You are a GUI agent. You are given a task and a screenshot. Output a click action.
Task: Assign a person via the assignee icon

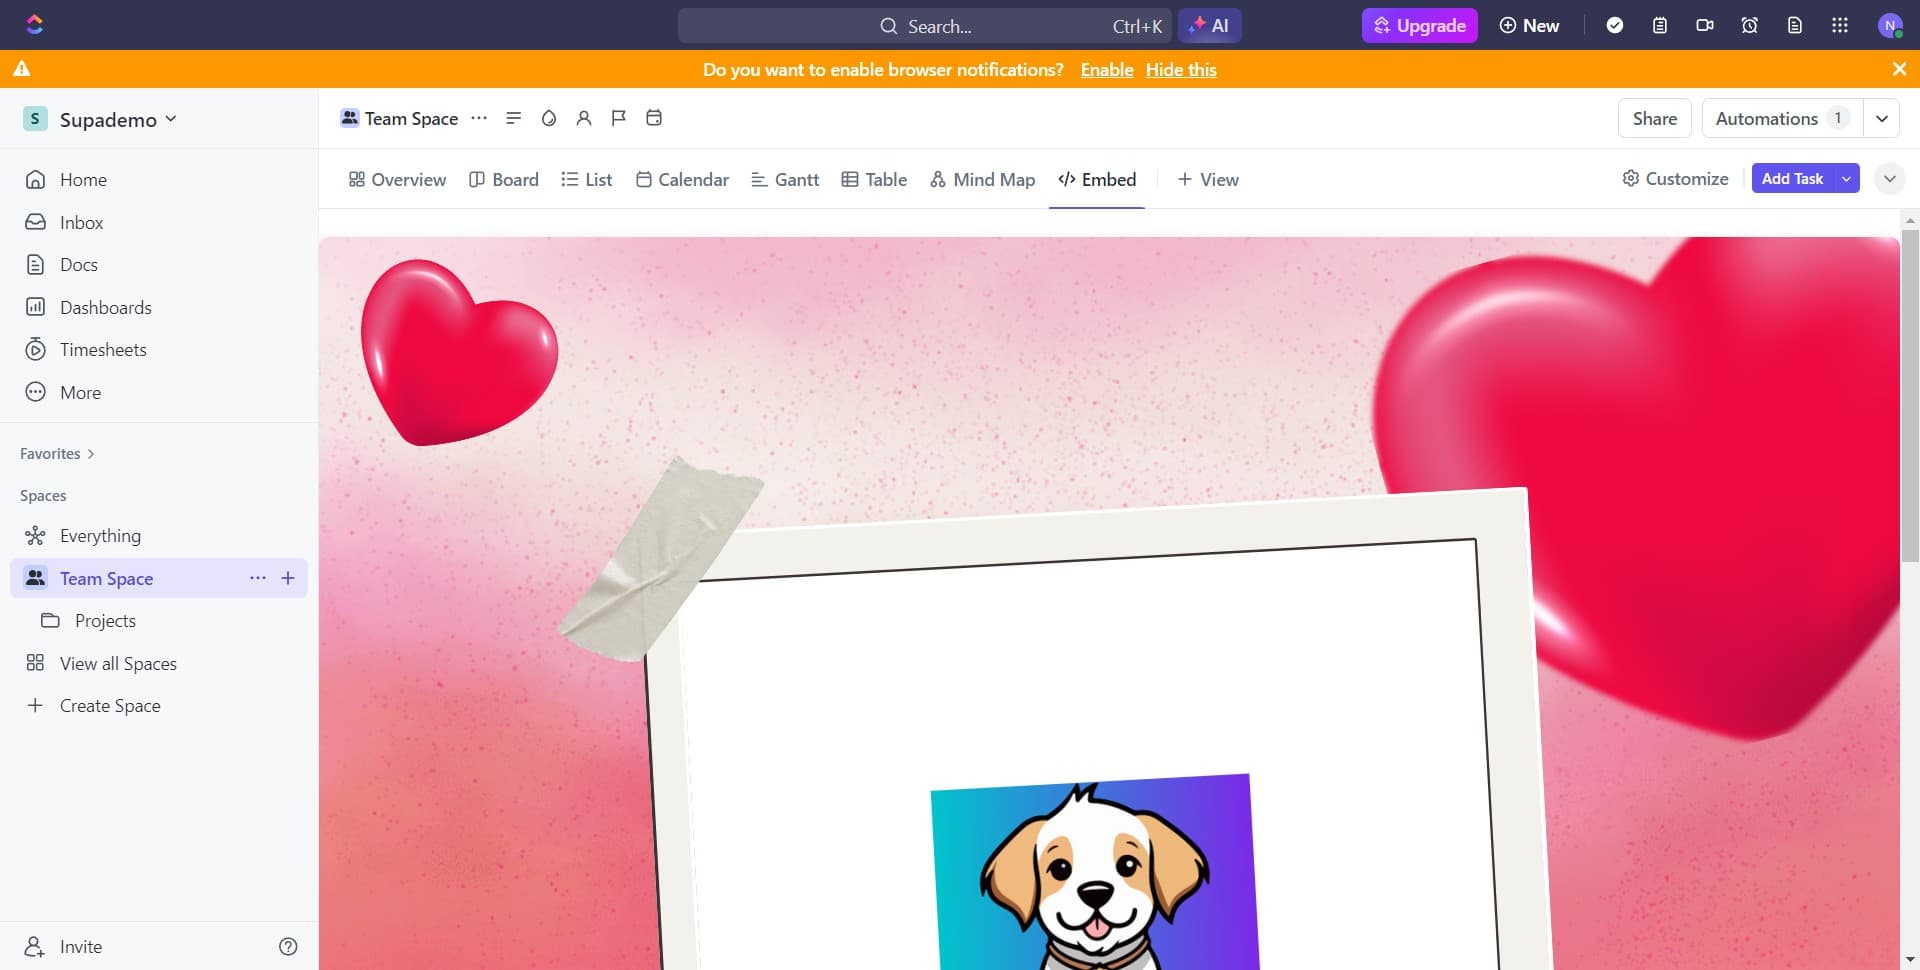point(584,118)
